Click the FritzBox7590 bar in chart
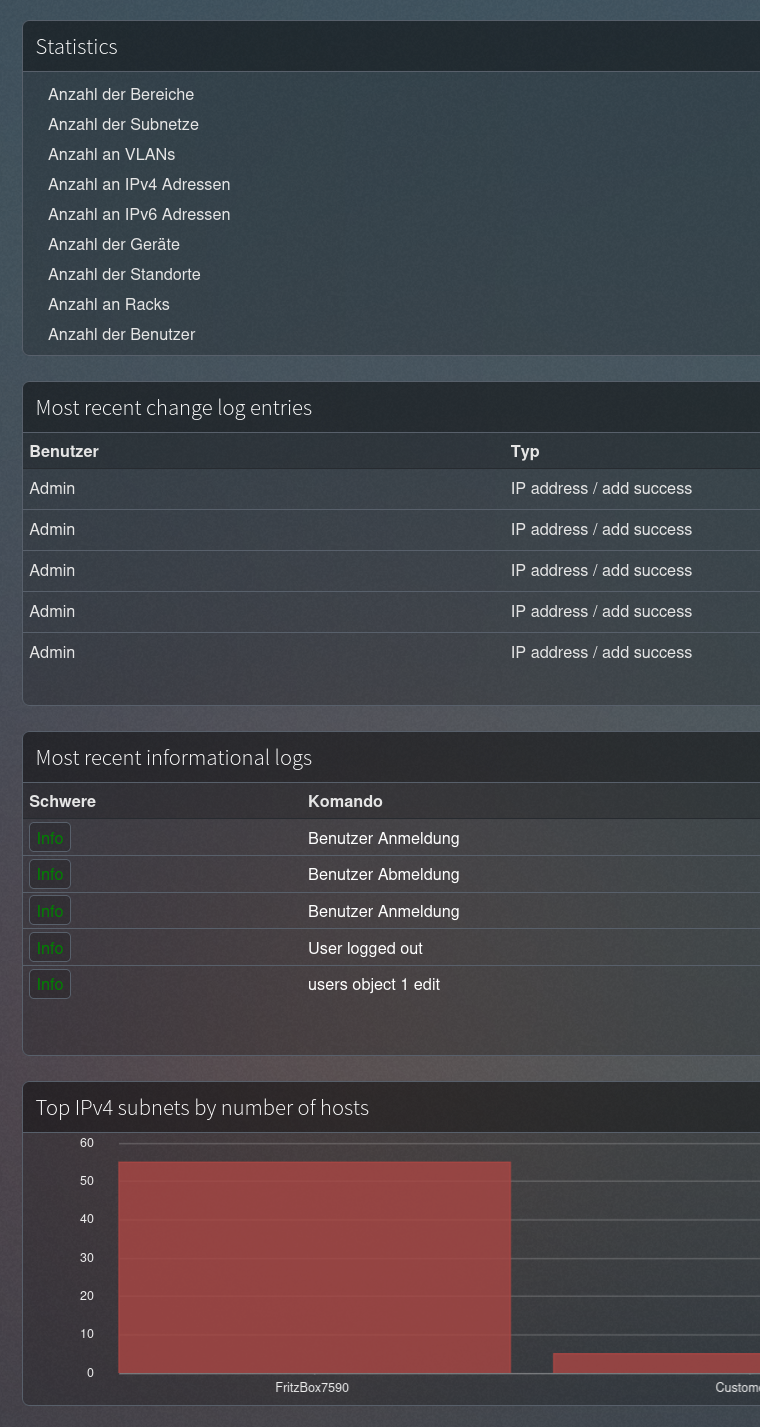Image resolution: width=760 pixels, height=1427 pixels. (x=314, y=1267)
